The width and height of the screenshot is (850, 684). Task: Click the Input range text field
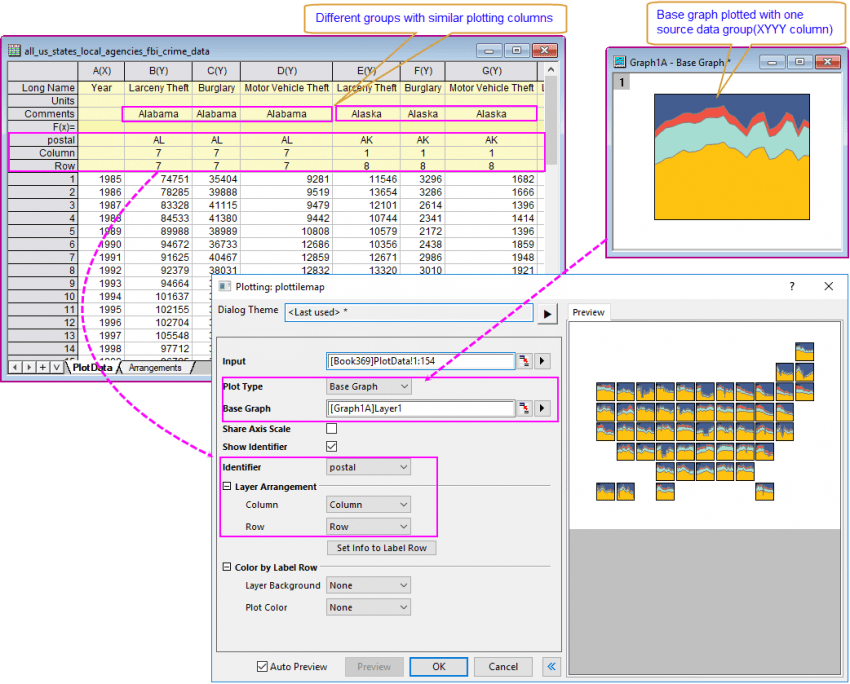[421, 361]
